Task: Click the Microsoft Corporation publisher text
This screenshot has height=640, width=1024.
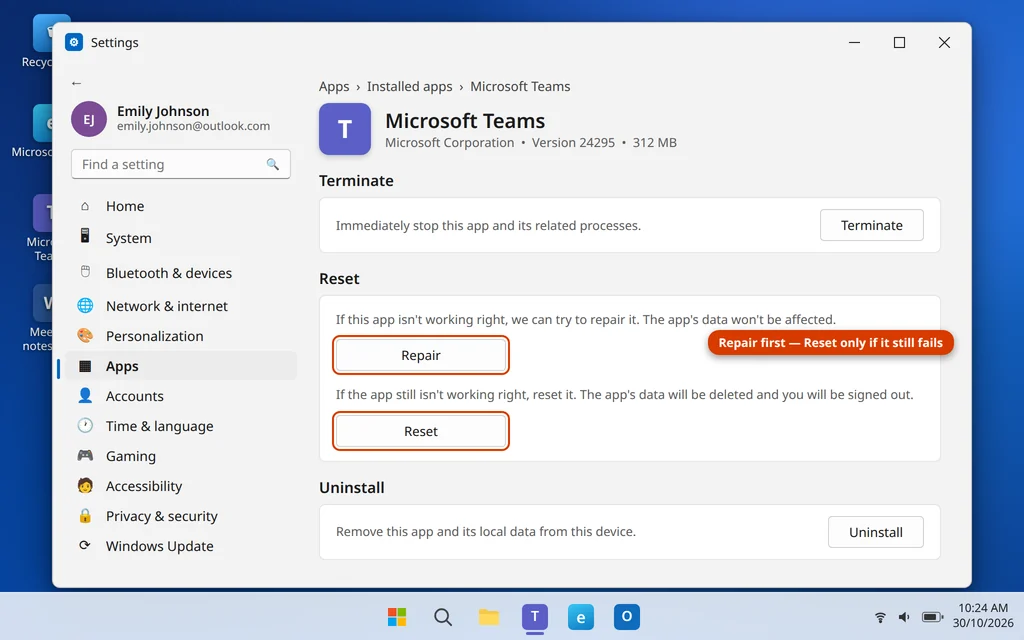Action: (449, 142)
